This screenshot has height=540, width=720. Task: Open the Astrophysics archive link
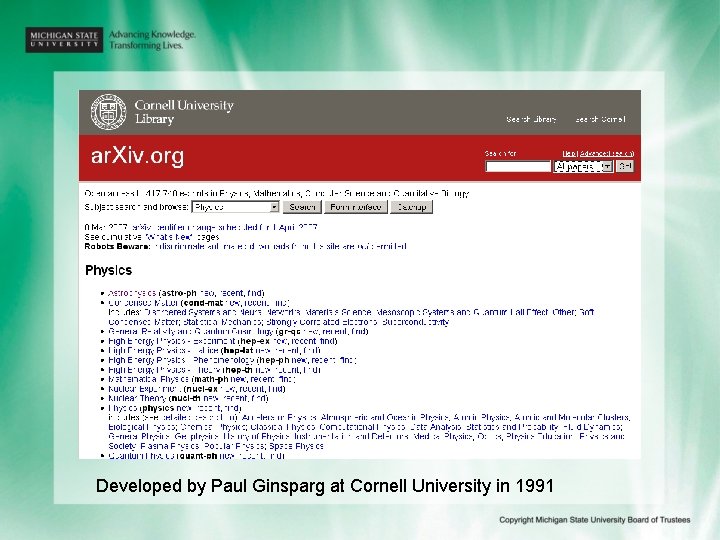[x=132, y=293]
